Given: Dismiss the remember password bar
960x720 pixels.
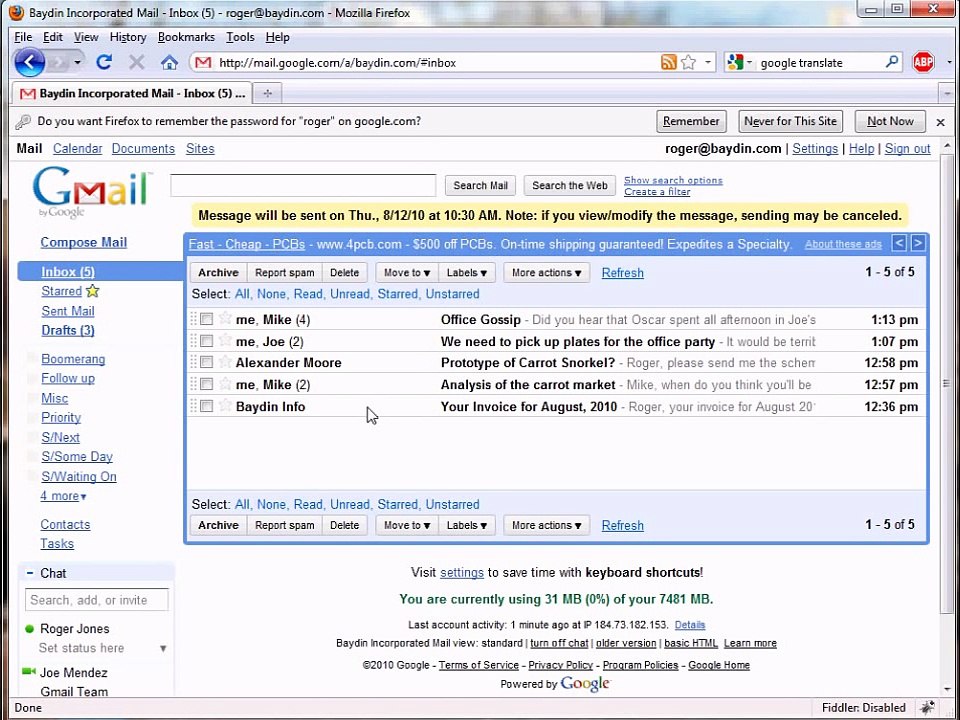Looking at the screenshot, I should tap(940, 122).
